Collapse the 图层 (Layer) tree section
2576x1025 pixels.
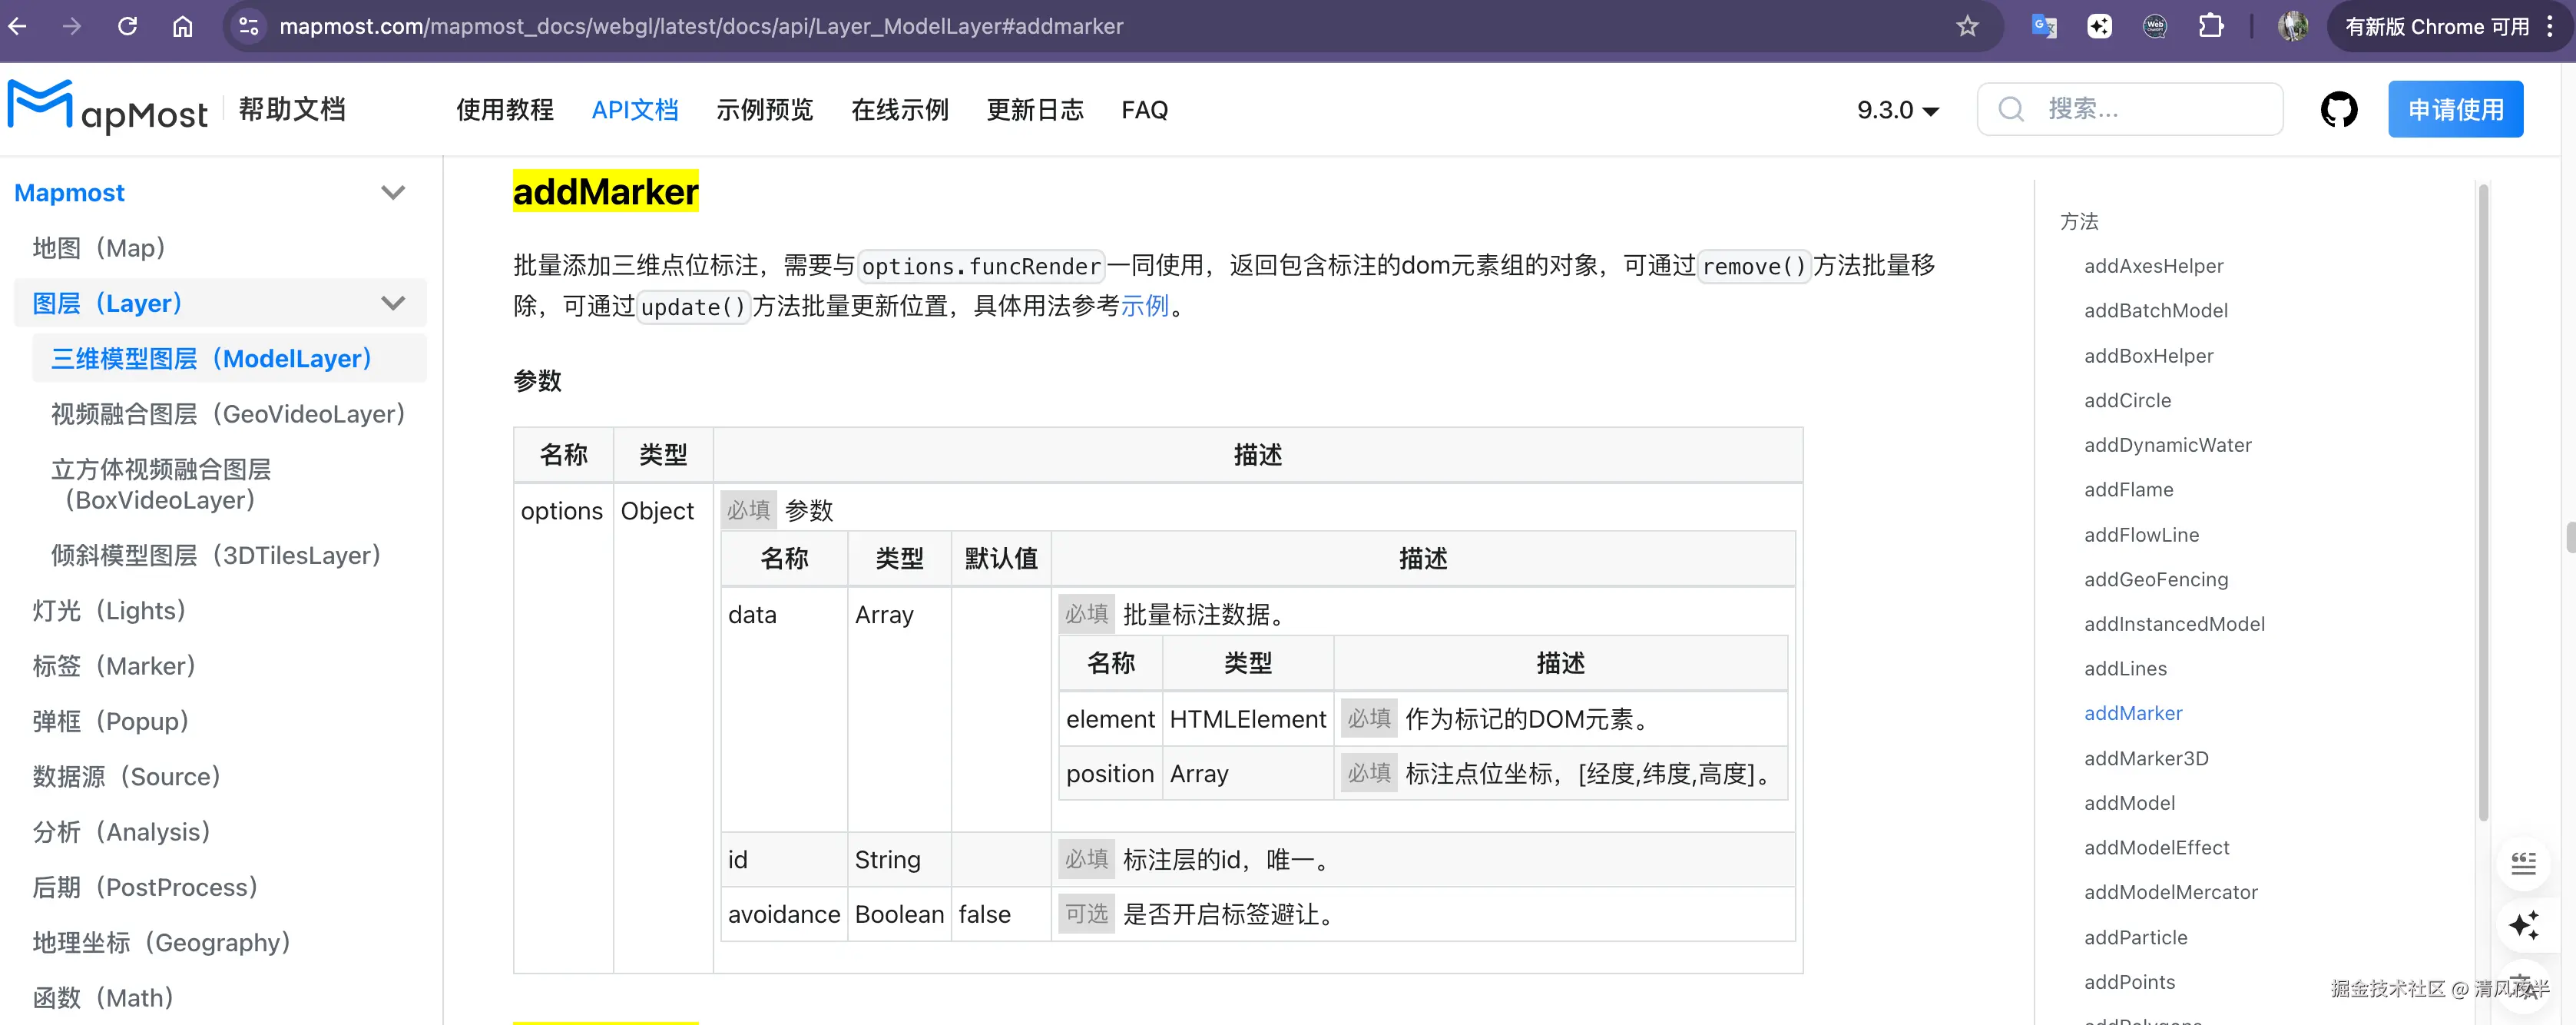[x=393, y=303]
